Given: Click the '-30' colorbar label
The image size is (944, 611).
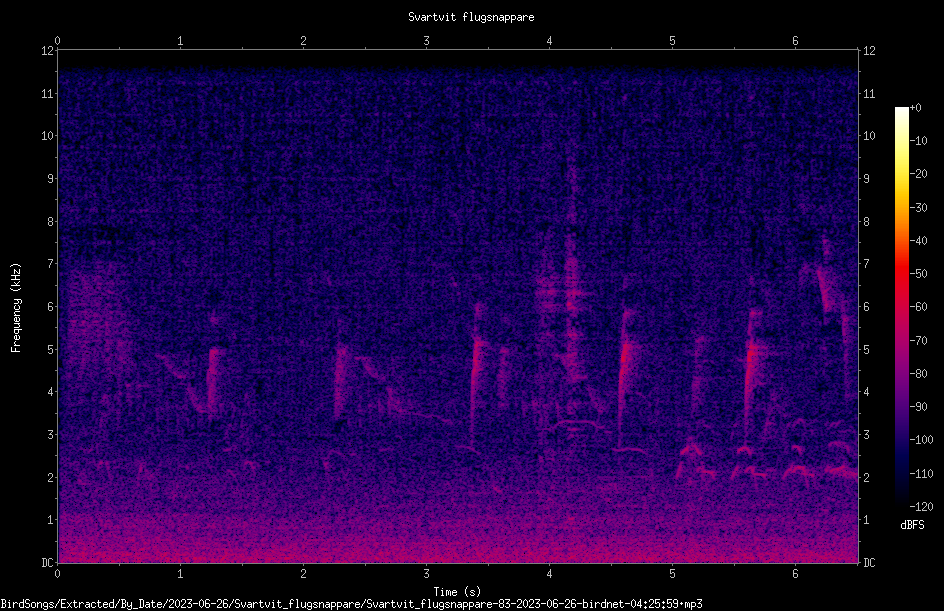Looking at the screenshot, I should click(918, 208).
